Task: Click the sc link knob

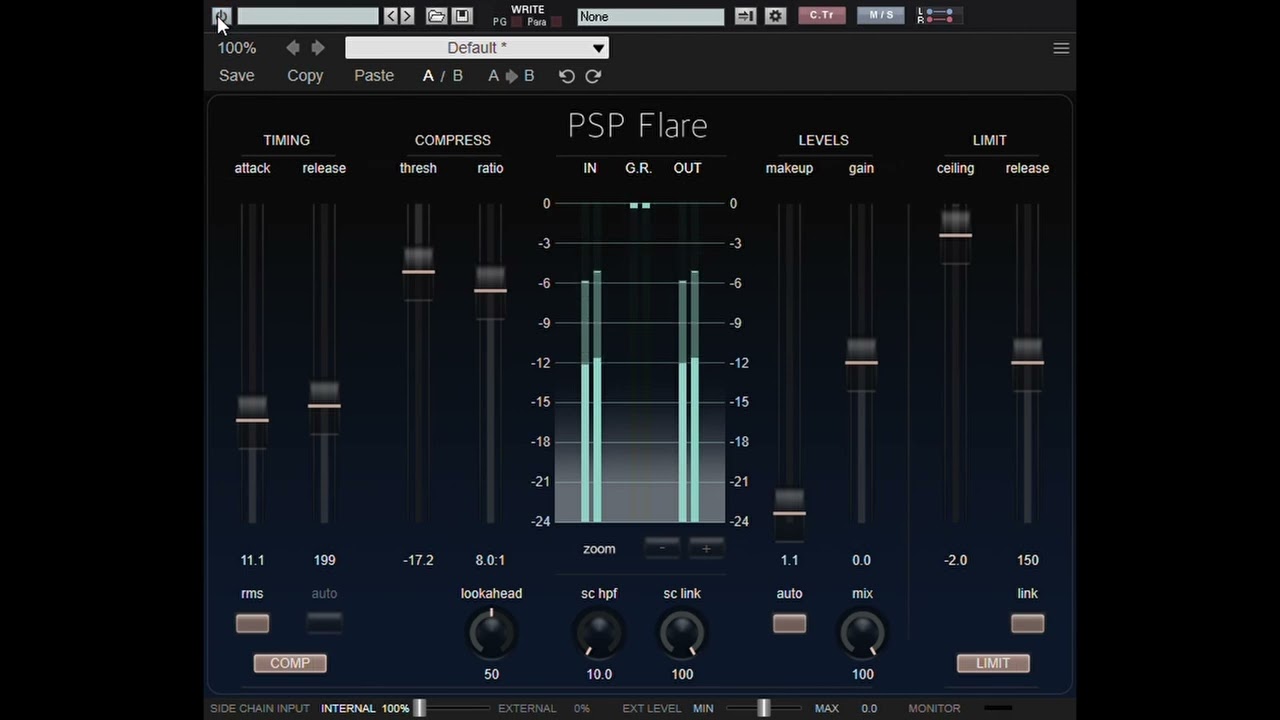Action: pyautogui.click(x=682, y=633)
